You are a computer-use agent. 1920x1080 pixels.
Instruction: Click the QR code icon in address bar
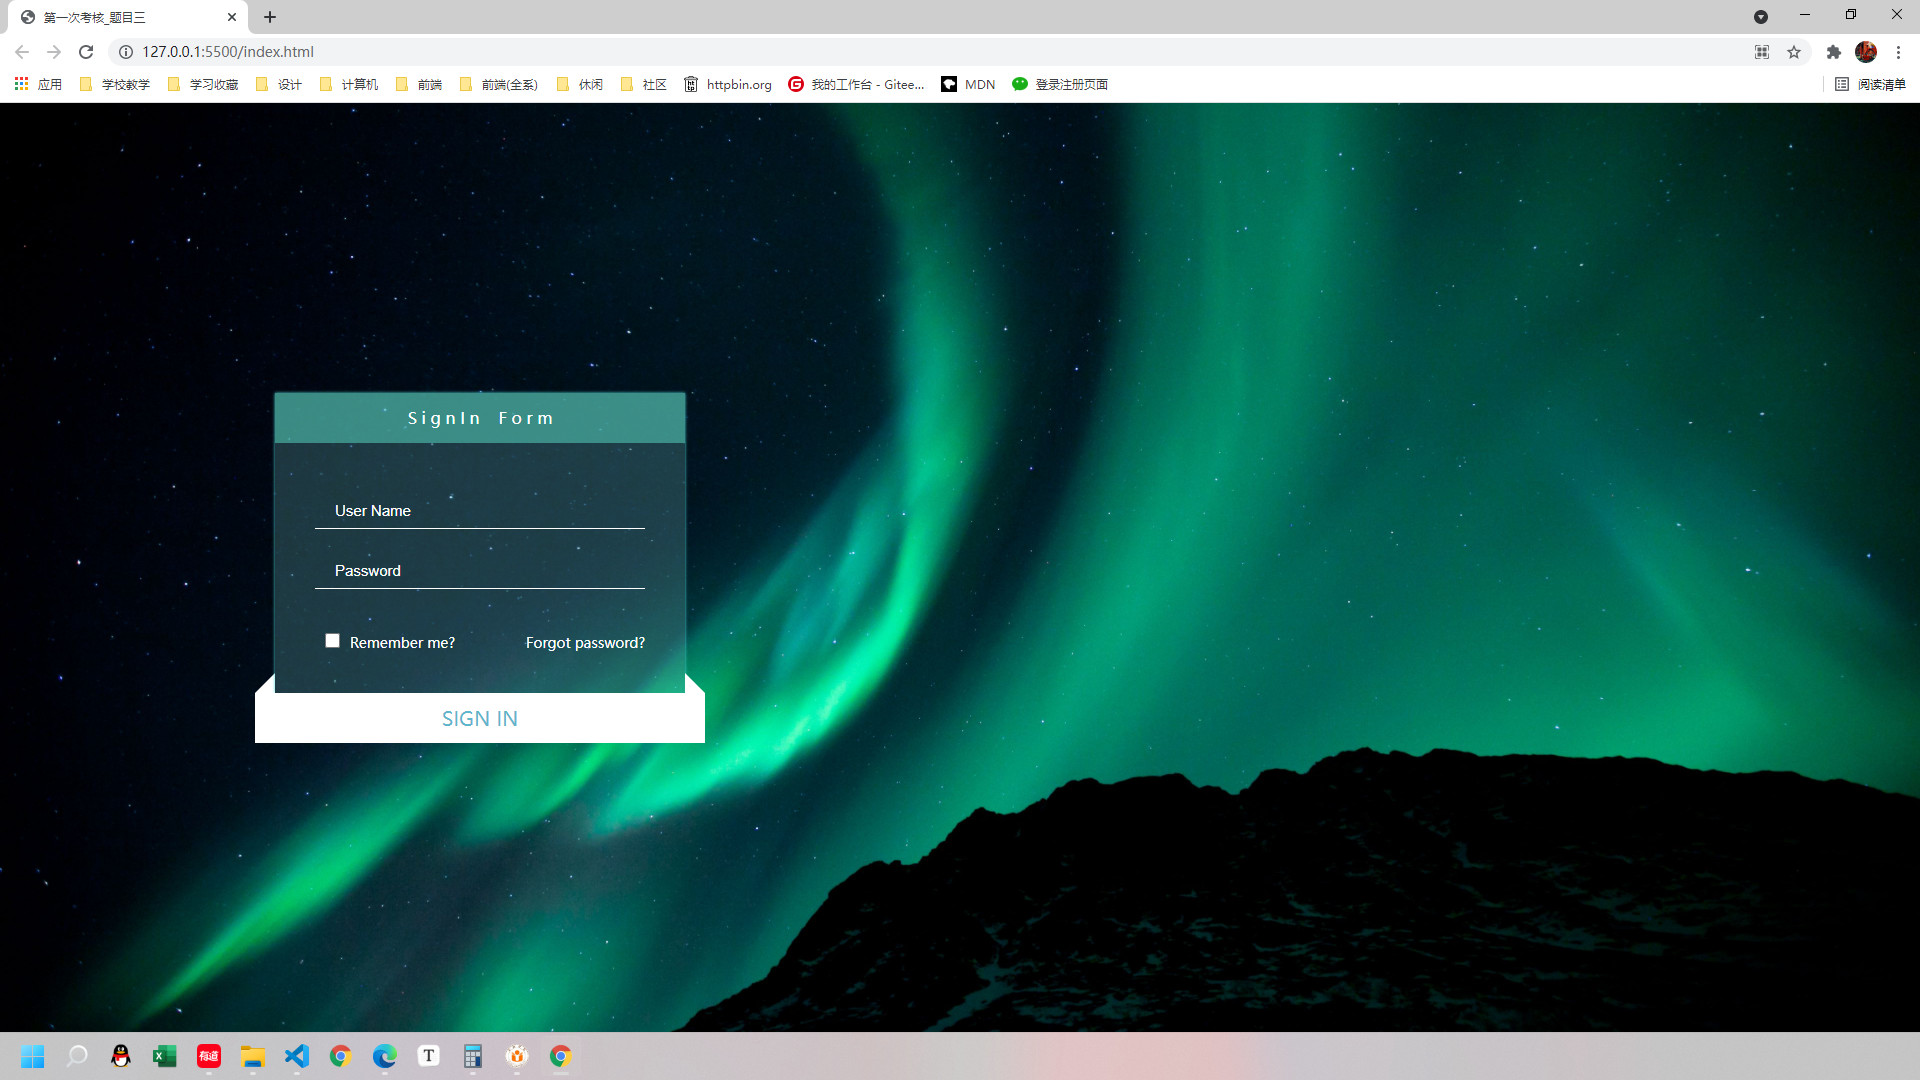point(1762,52)
